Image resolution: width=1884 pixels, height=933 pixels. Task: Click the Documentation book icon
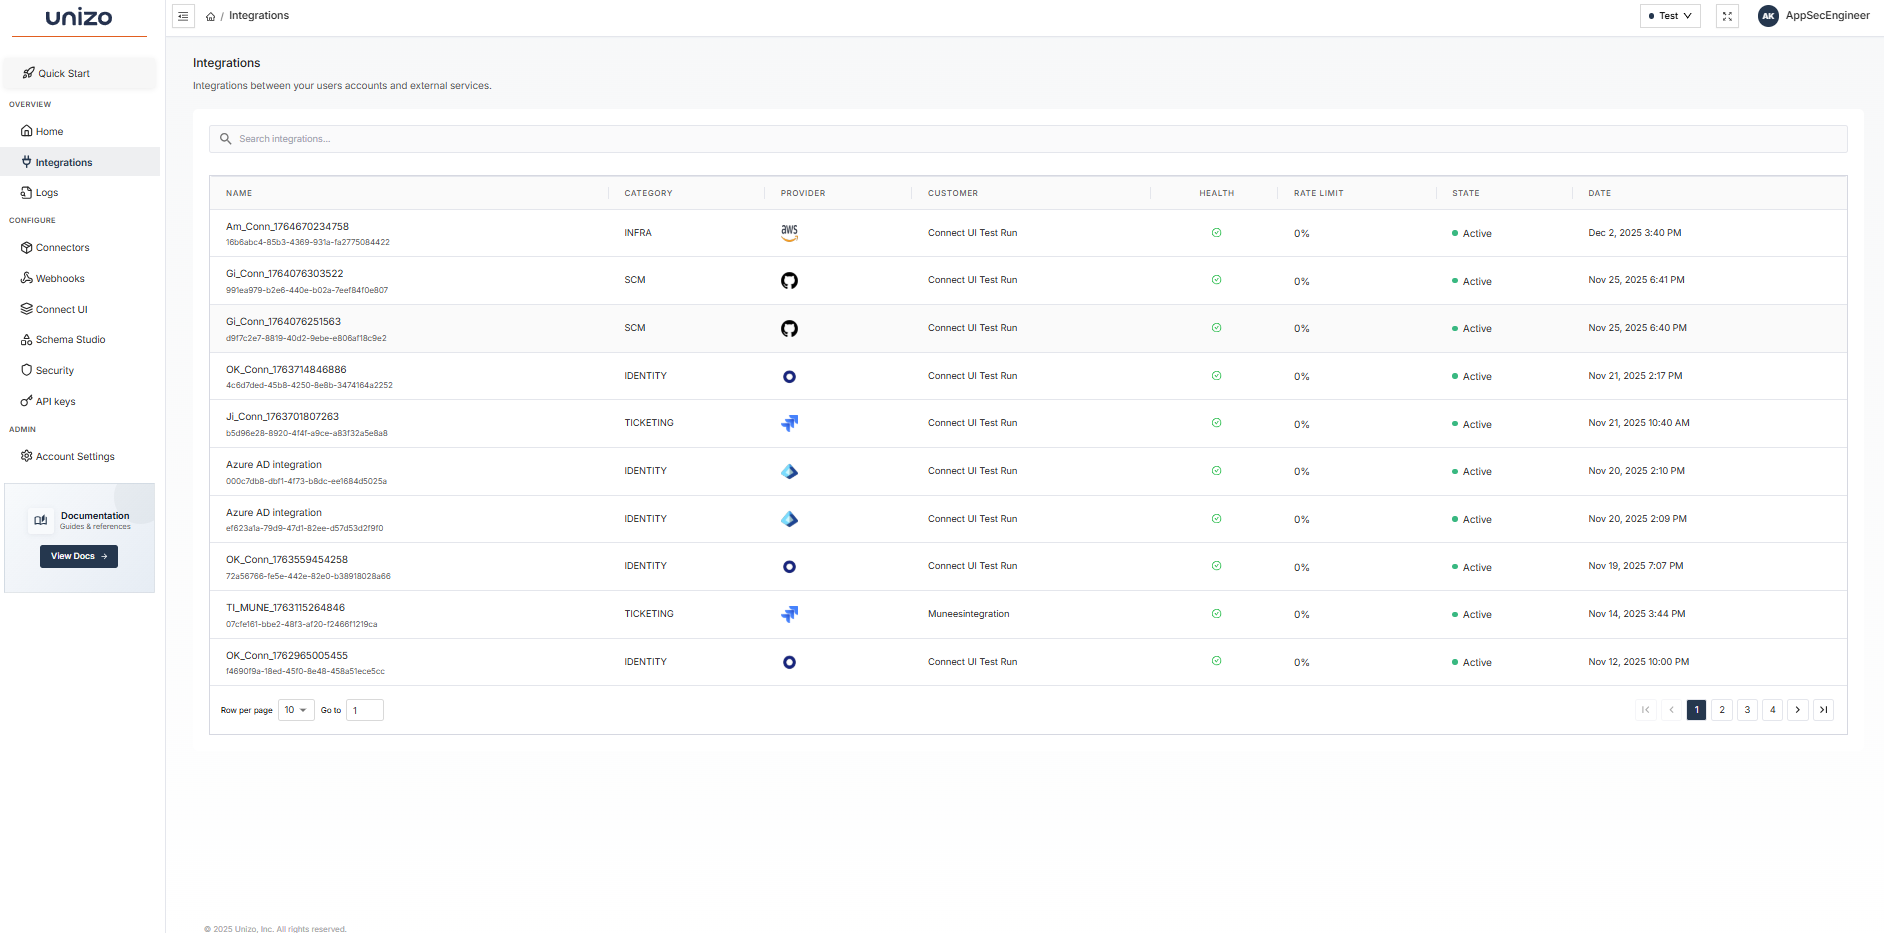41,520
